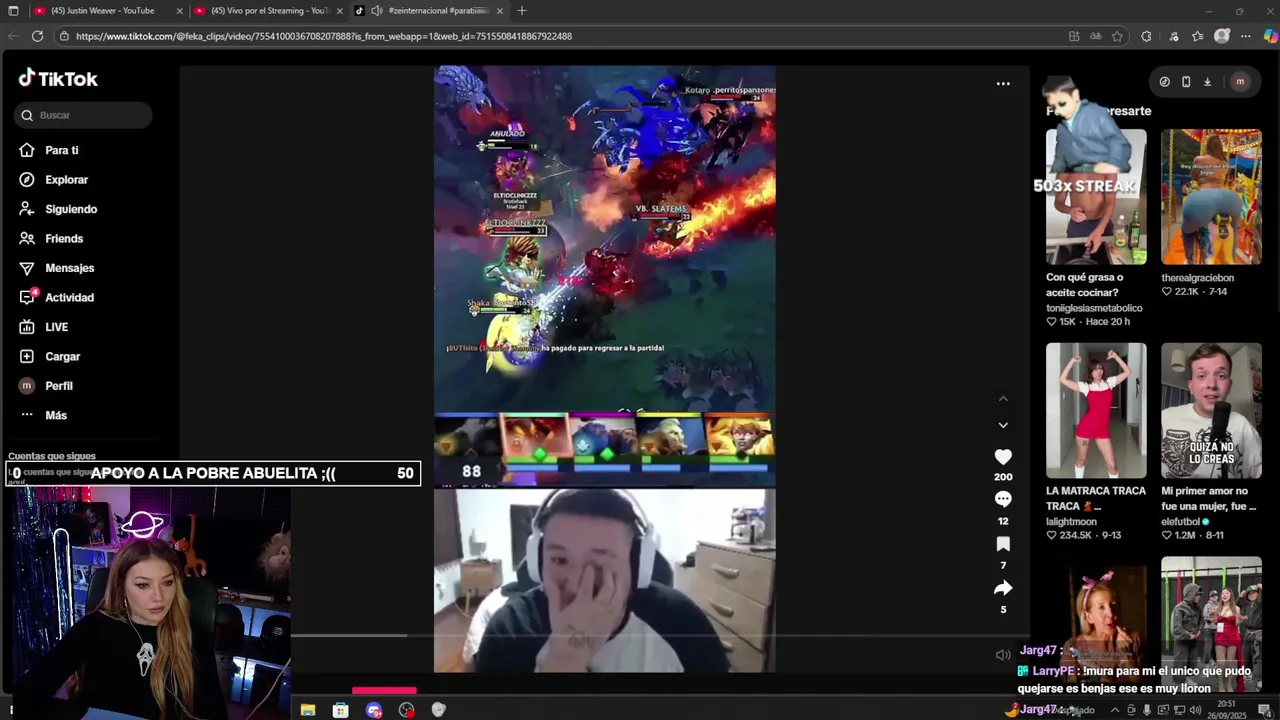The width and height of the screenshot is (1280, 720).
Task: Open Copilot sidebar icon
Action: click(1270, 36)
